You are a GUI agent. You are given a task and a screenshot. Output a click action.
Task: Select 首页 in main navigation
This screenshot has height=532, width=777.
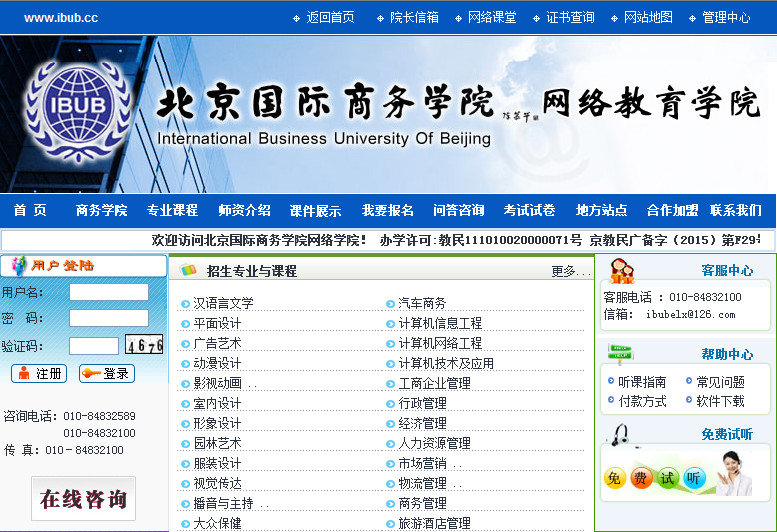click(30, 210)
